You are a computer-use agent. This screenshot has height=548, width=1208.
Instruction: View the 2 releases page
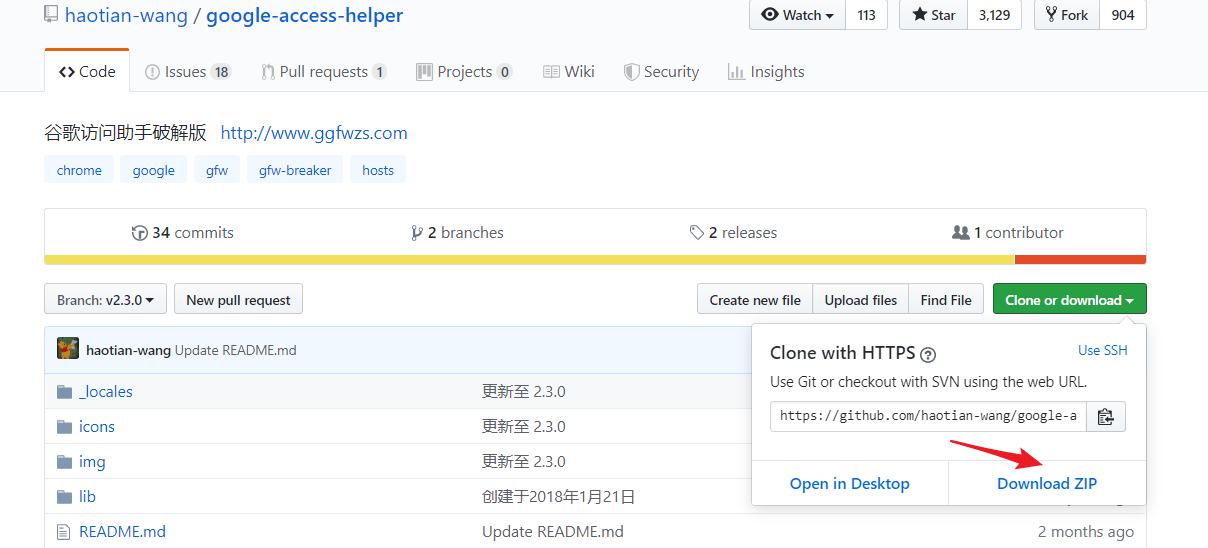tap(733, 232)
